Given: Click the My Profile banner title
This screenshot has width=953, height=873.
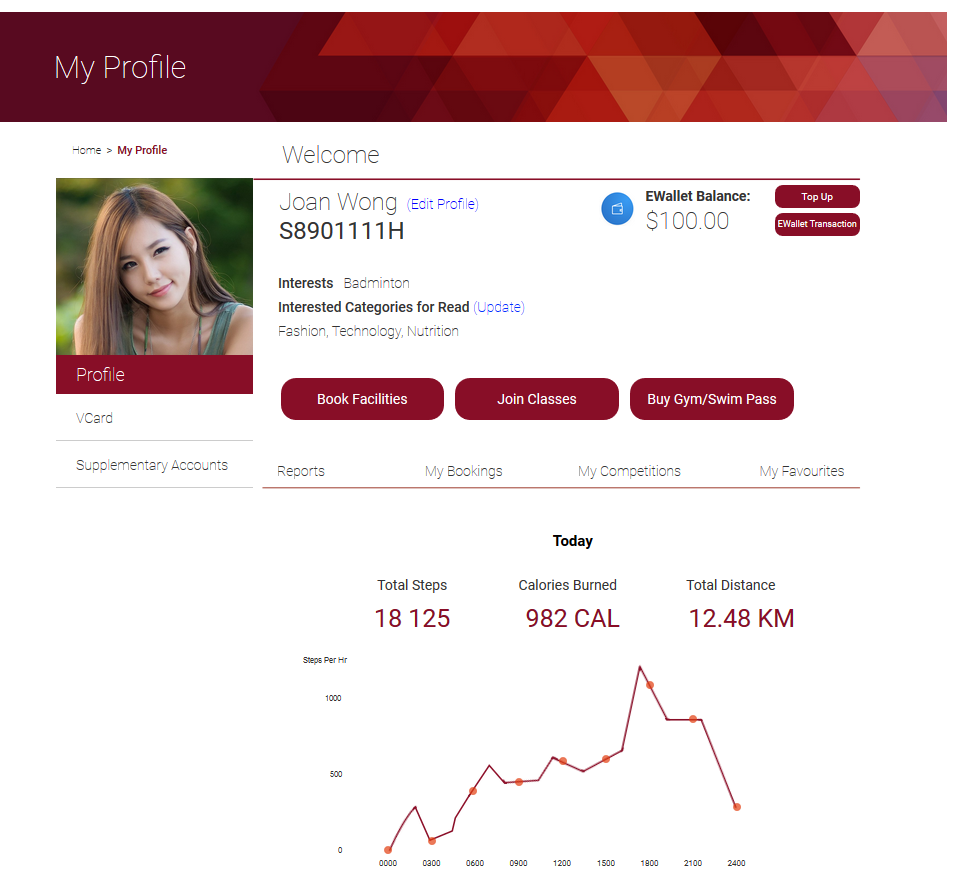Looking at the screenshot, I should [120, 67].
